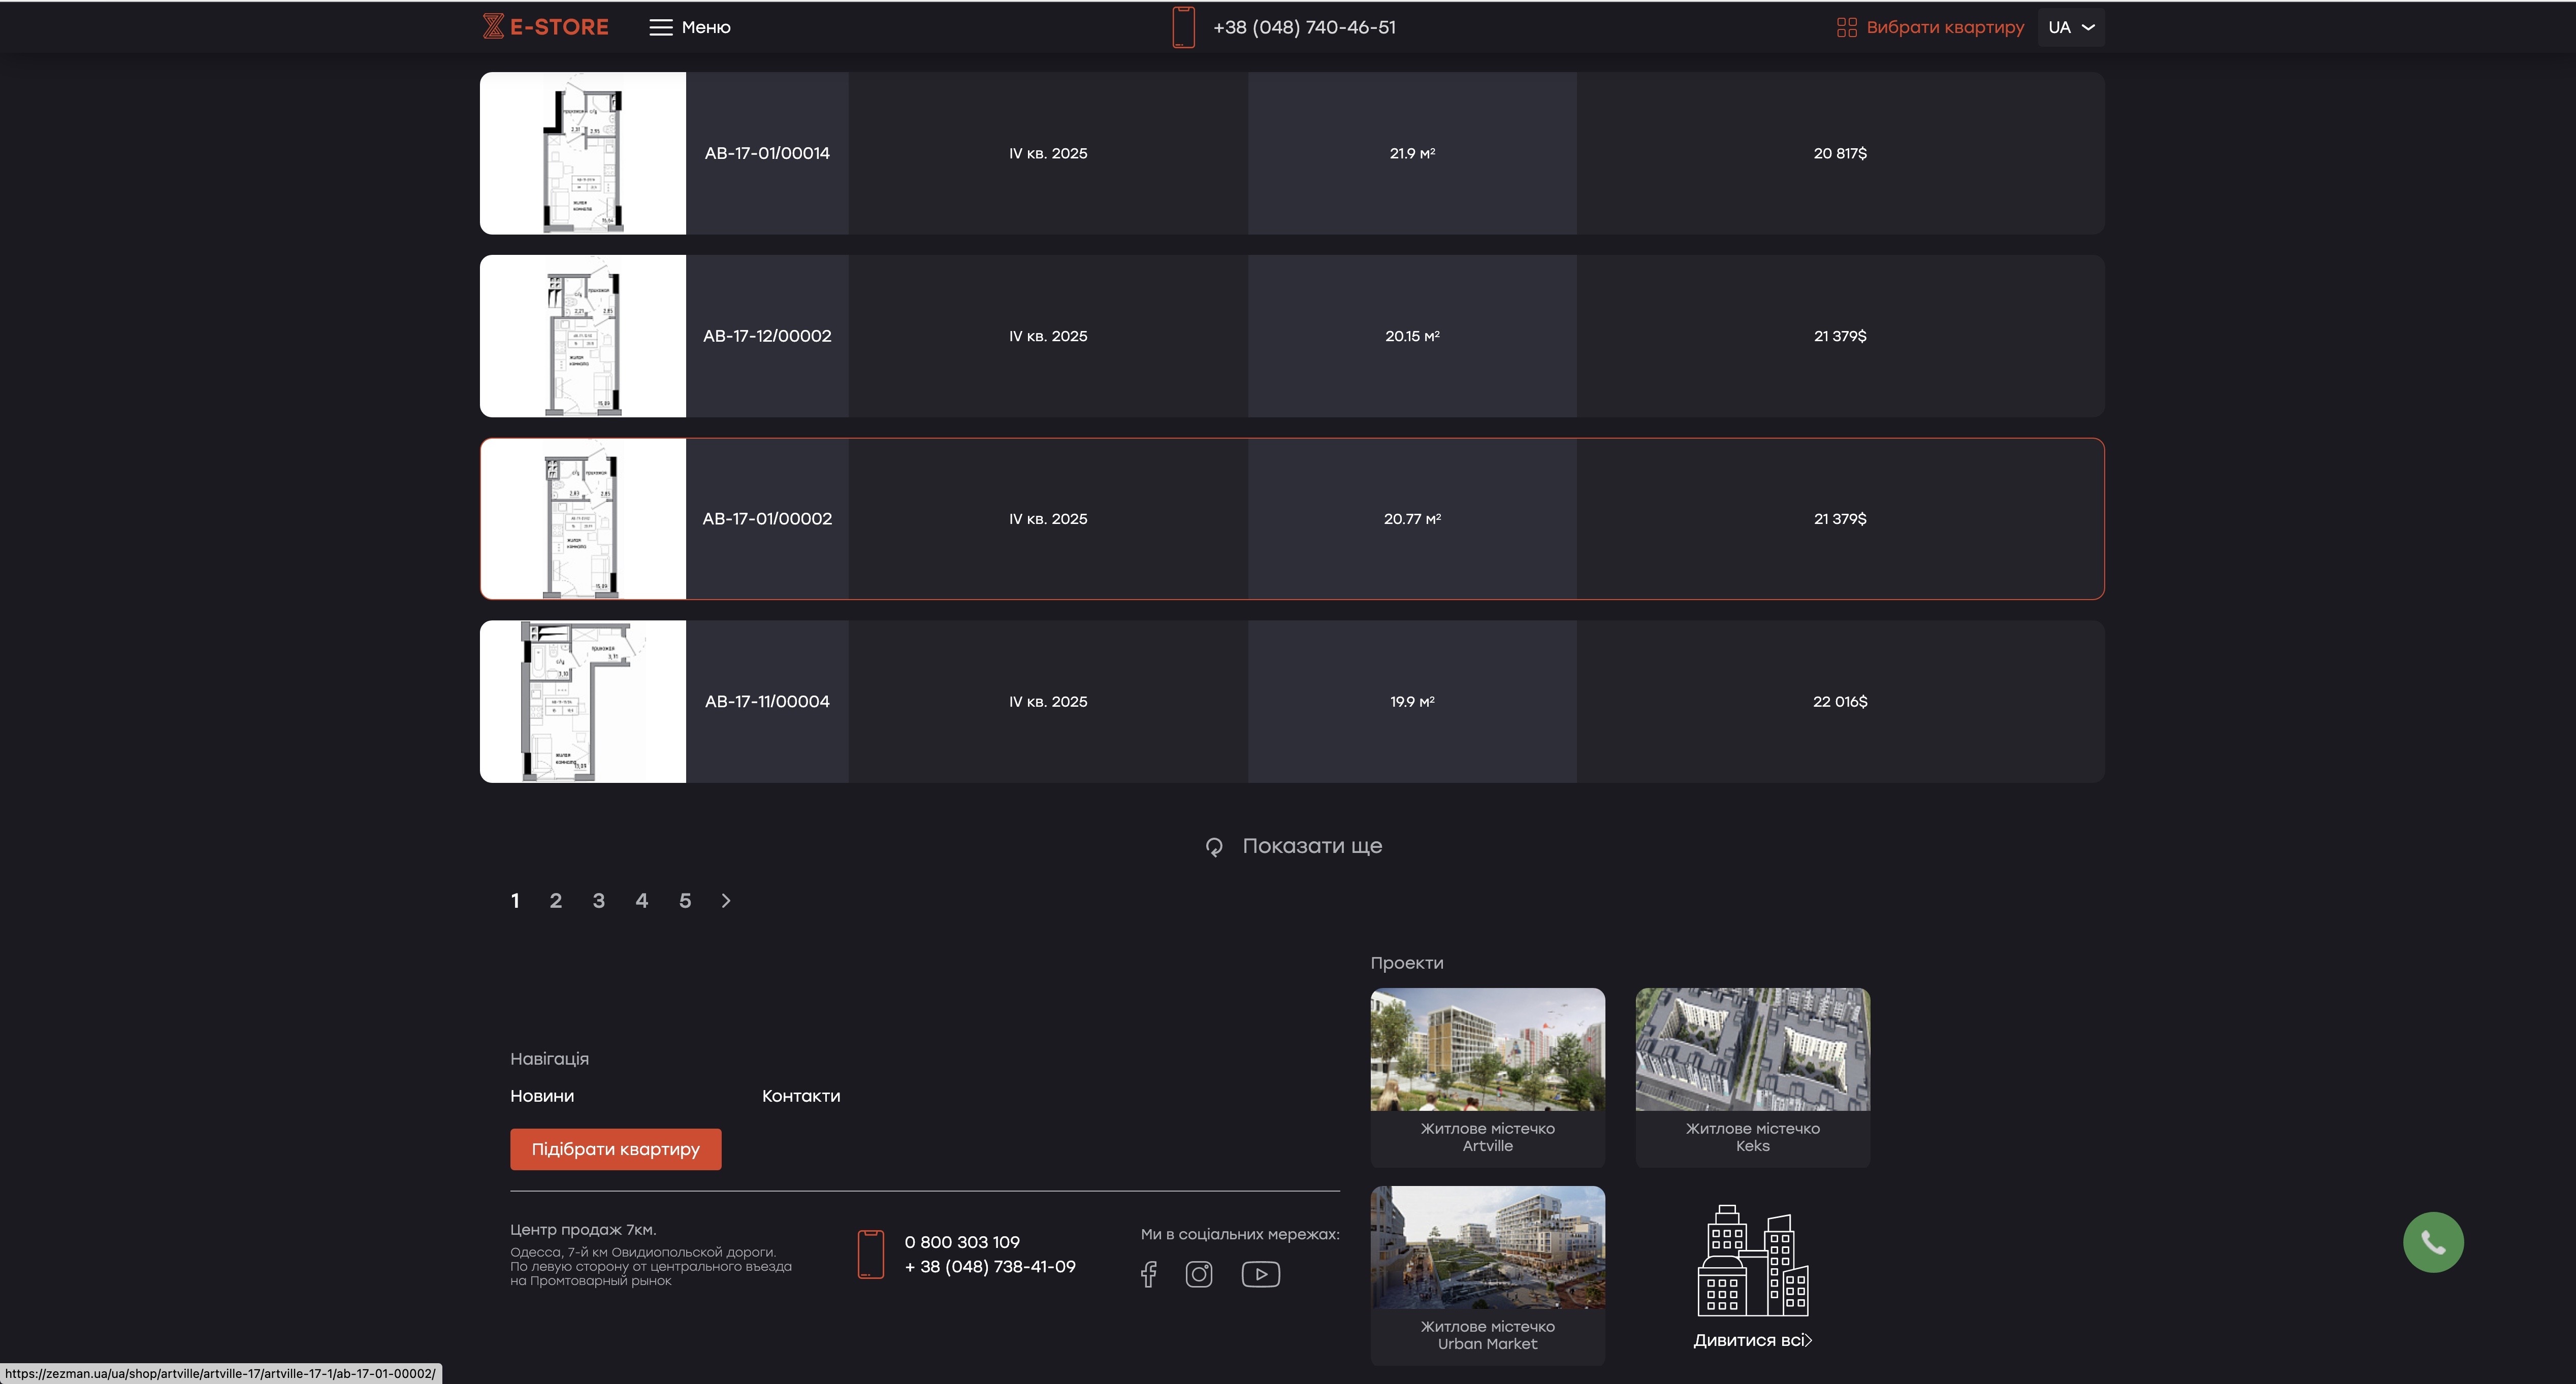The width and height of the screenshot is (2576, 1384).
Task: Click the next page chevron arrow
Action: 726,901
